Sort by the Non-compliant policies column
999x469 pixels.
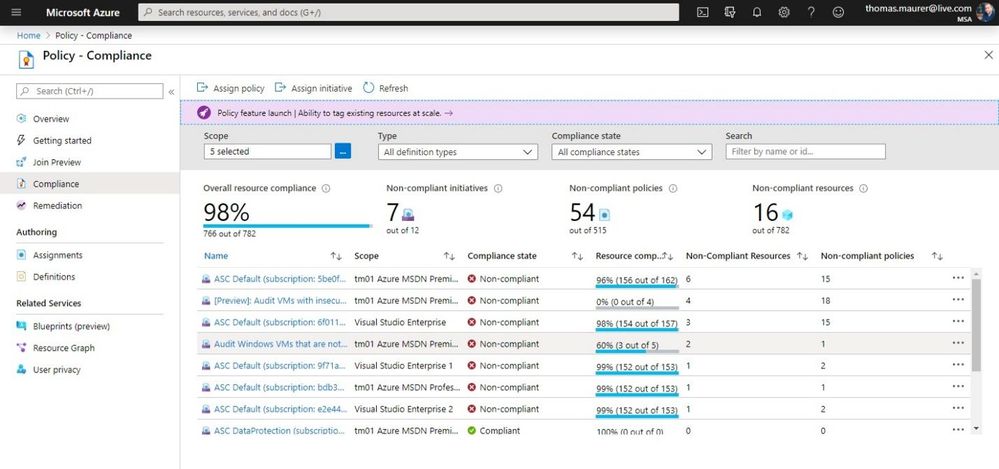coord(937,256)
